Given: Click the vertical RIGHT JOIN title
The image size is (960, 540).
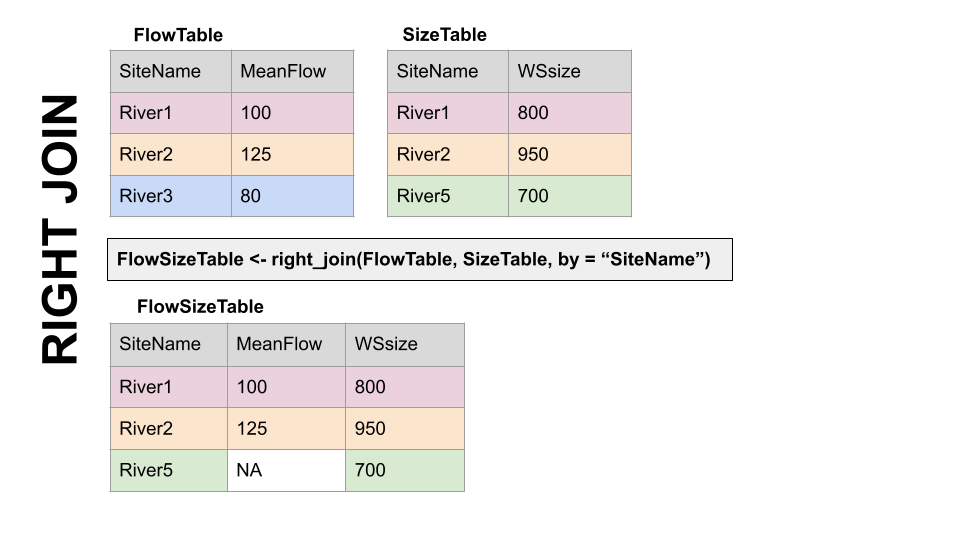Looking at the screenshot, I should (61, 230).
